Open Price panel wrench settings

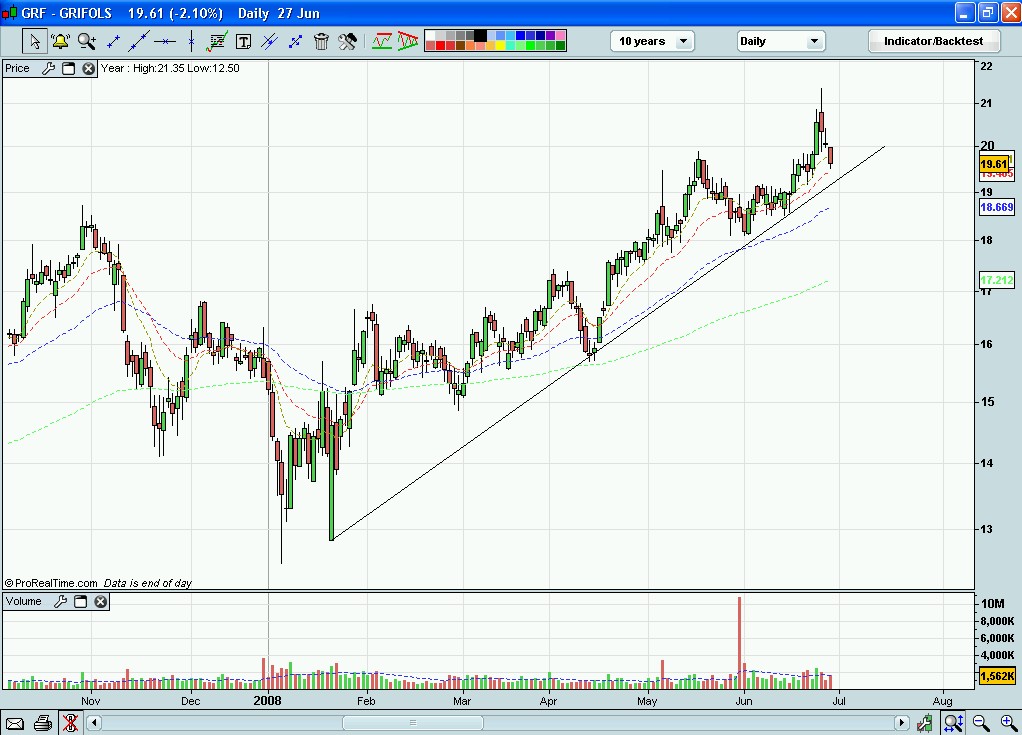click(x=48, y=68)
